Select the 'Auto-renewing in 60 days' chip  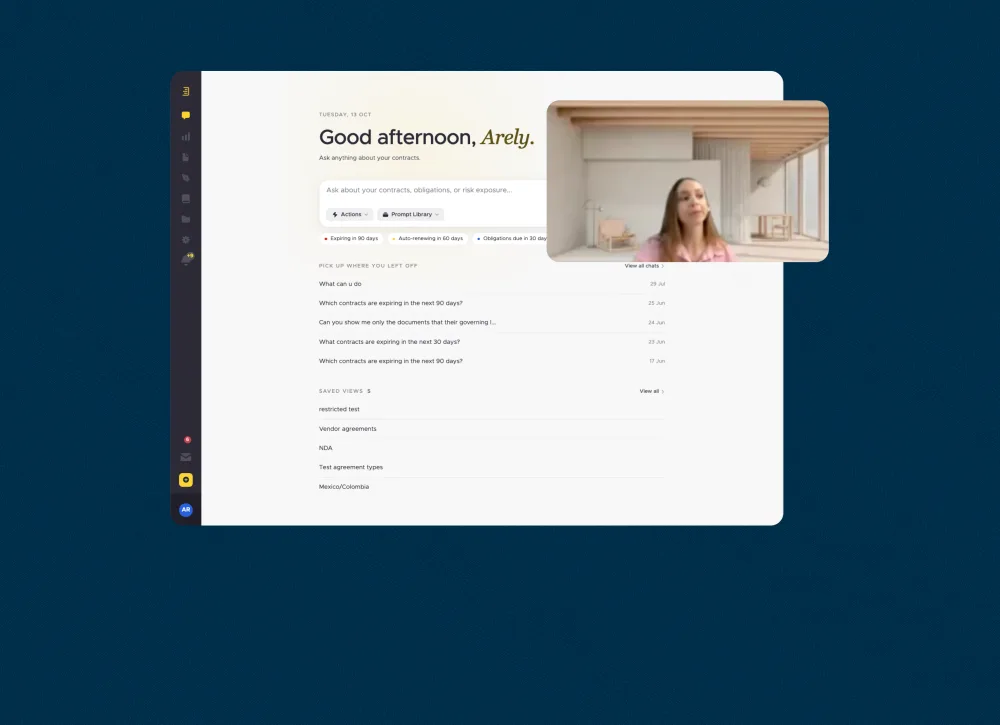pyautogui.click(x=427, y=238)
